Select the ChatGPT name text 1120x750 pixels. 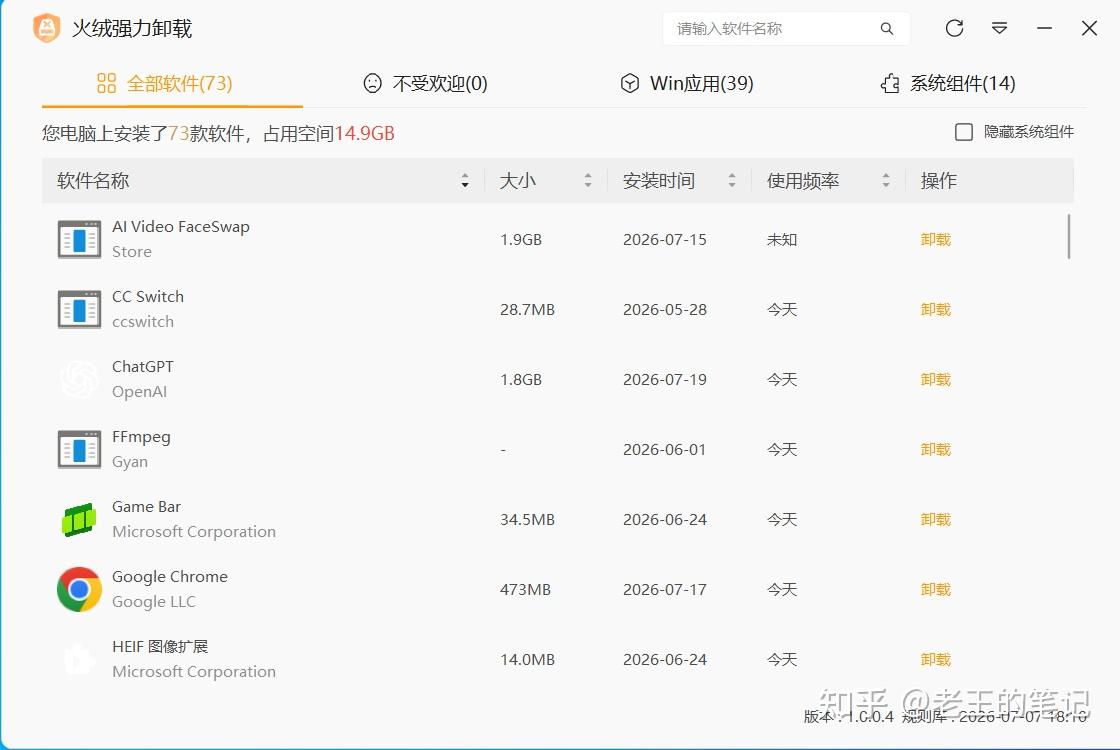point(143,366)
